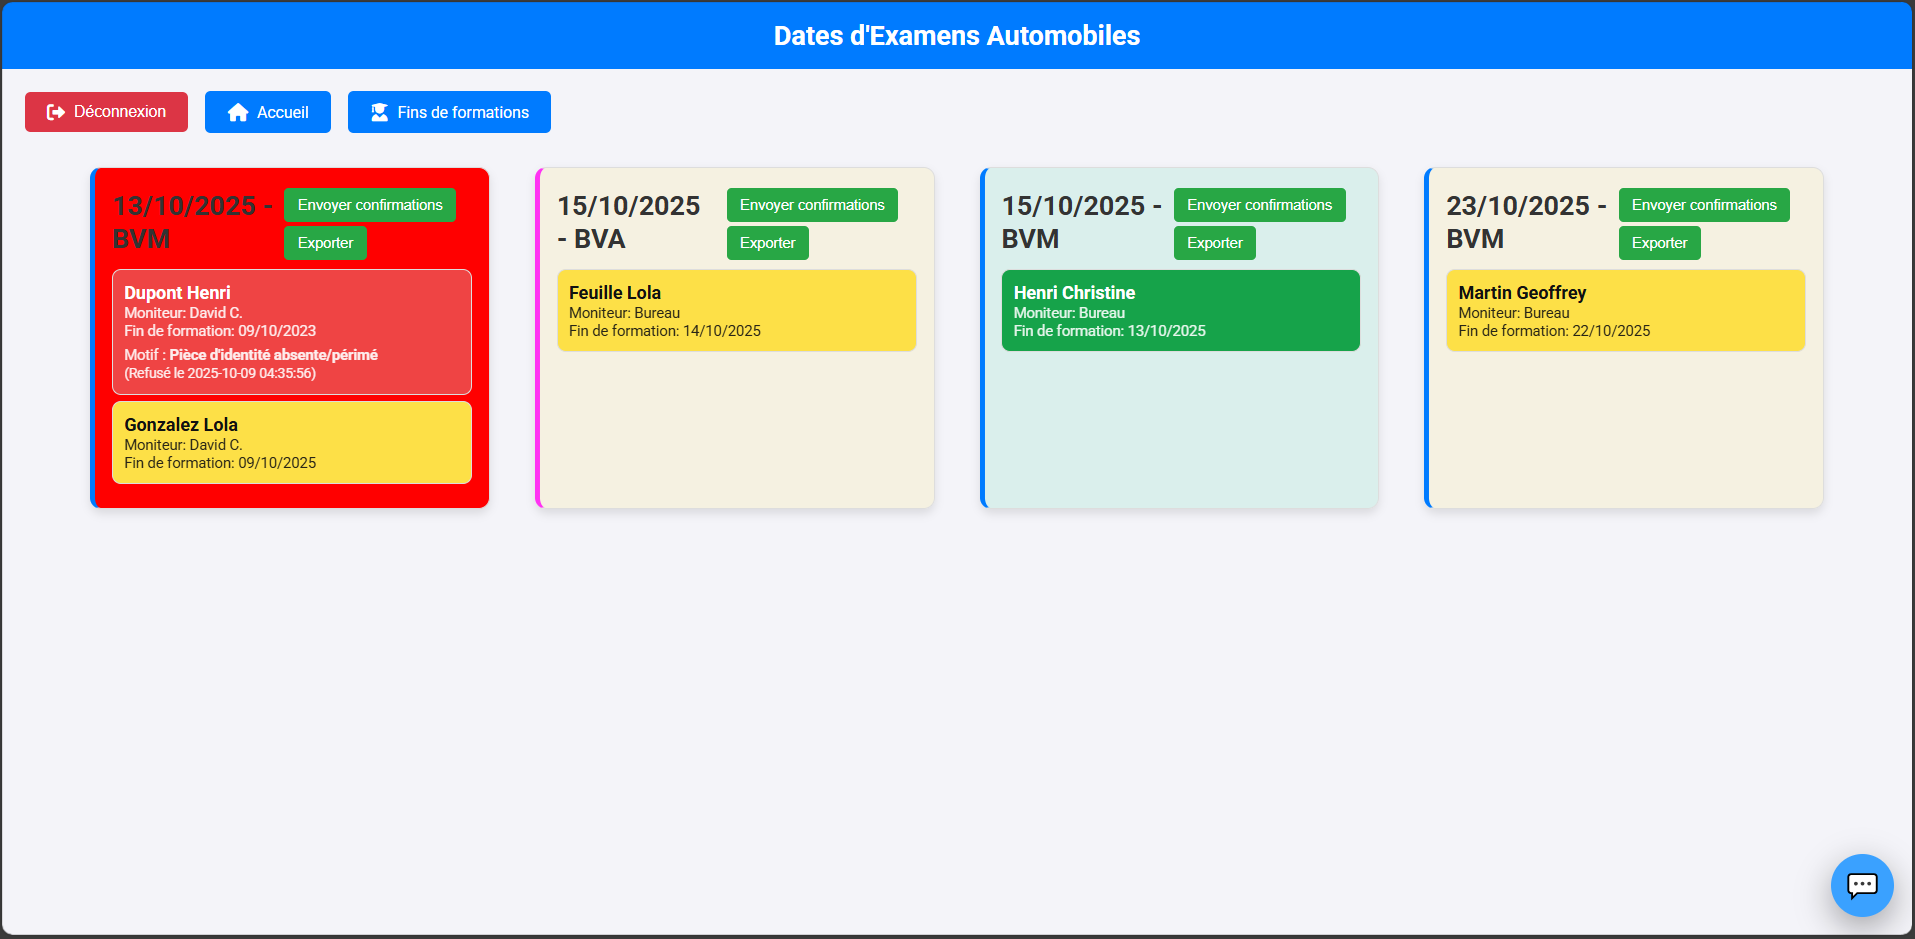
Task: Select the Martin Geoffrey student card
Action: (1625, 311)
